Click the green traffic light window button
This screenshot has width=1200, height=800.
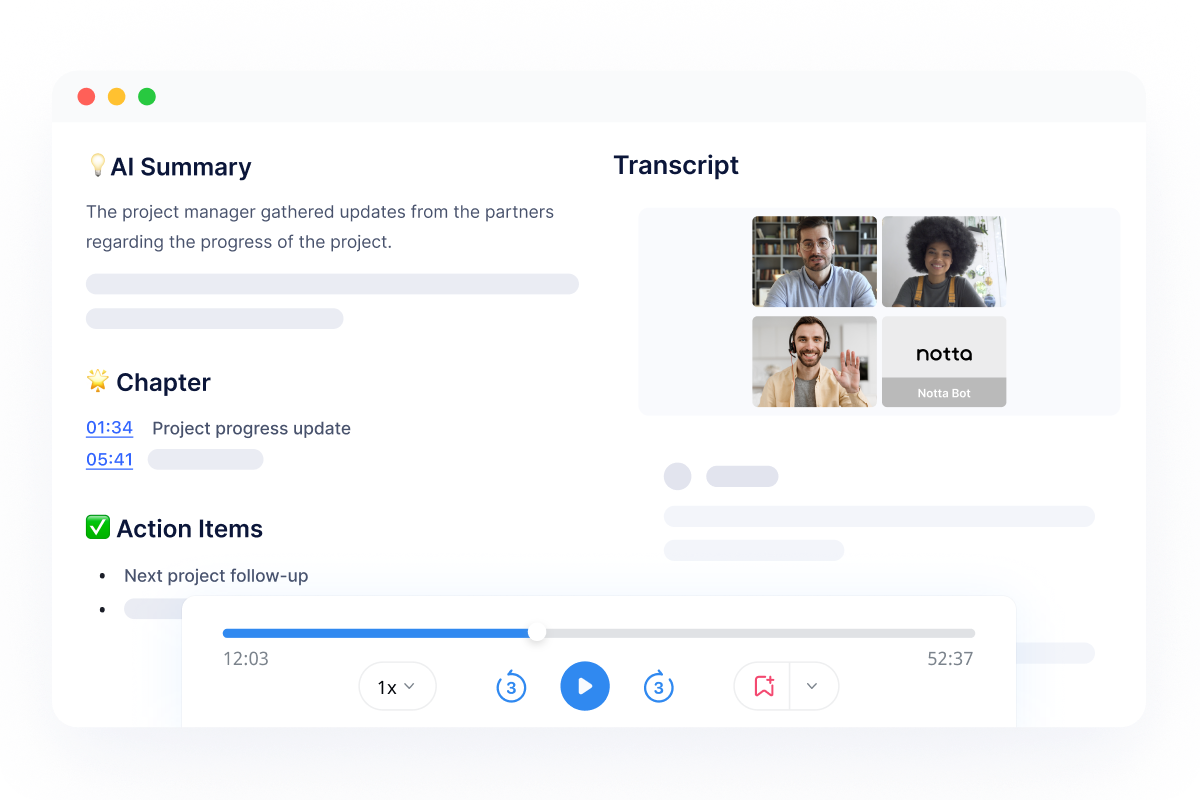147,96
